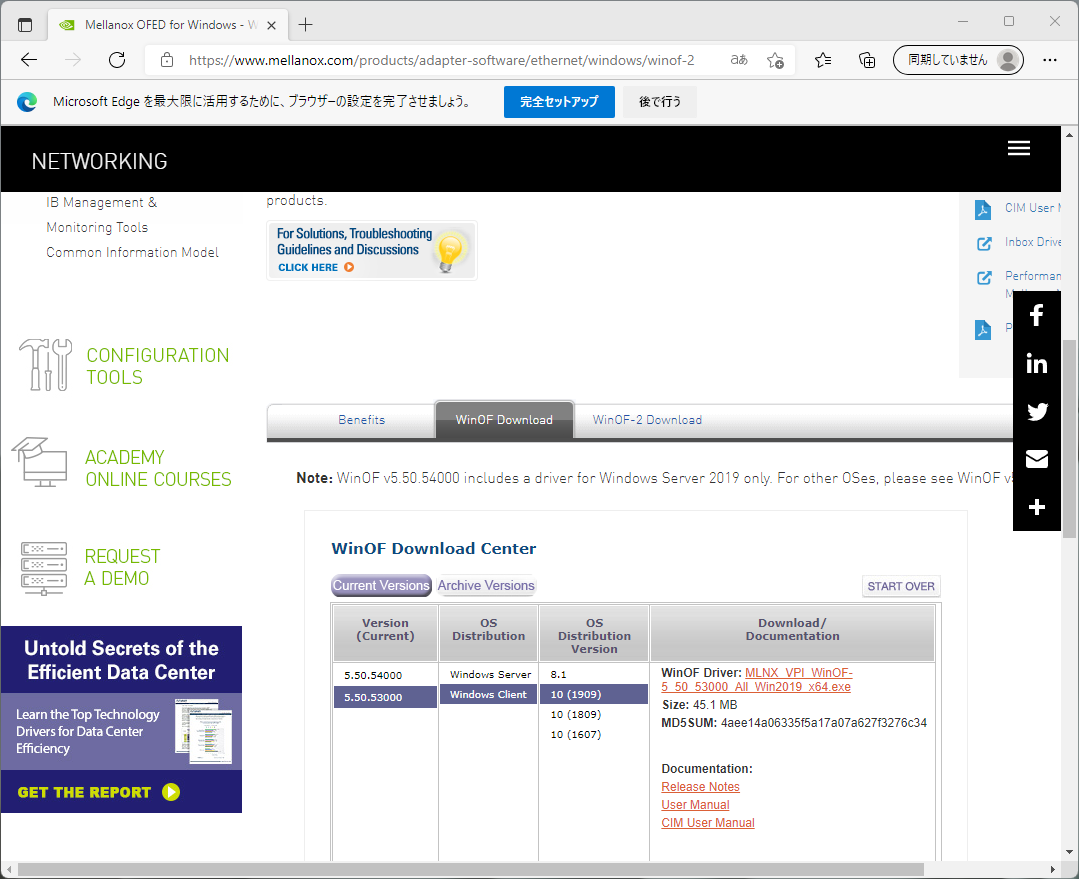
Task: Open REQUEST A DEMO link
Action: point(122,567)
